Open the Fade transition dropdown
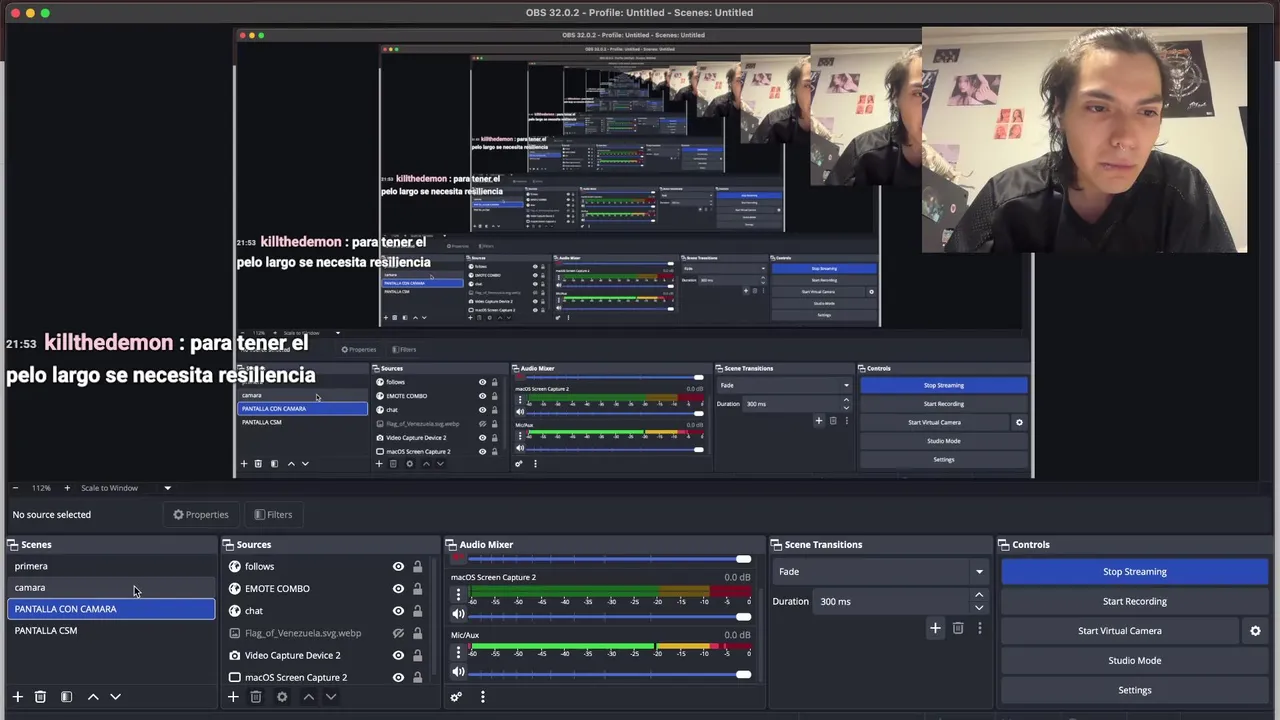Viewport: 1280px width, 720px height. tap(881, 572)
